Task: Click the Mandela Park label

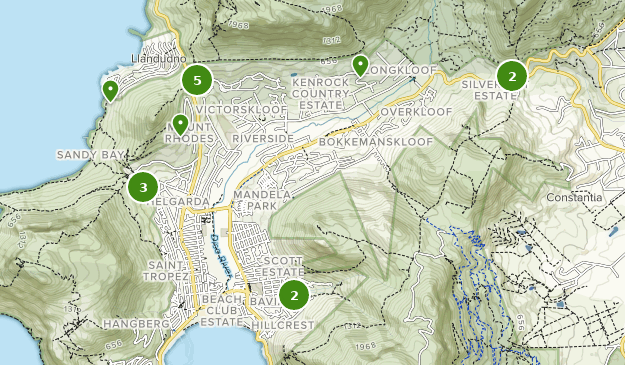Action: (262, 200)
